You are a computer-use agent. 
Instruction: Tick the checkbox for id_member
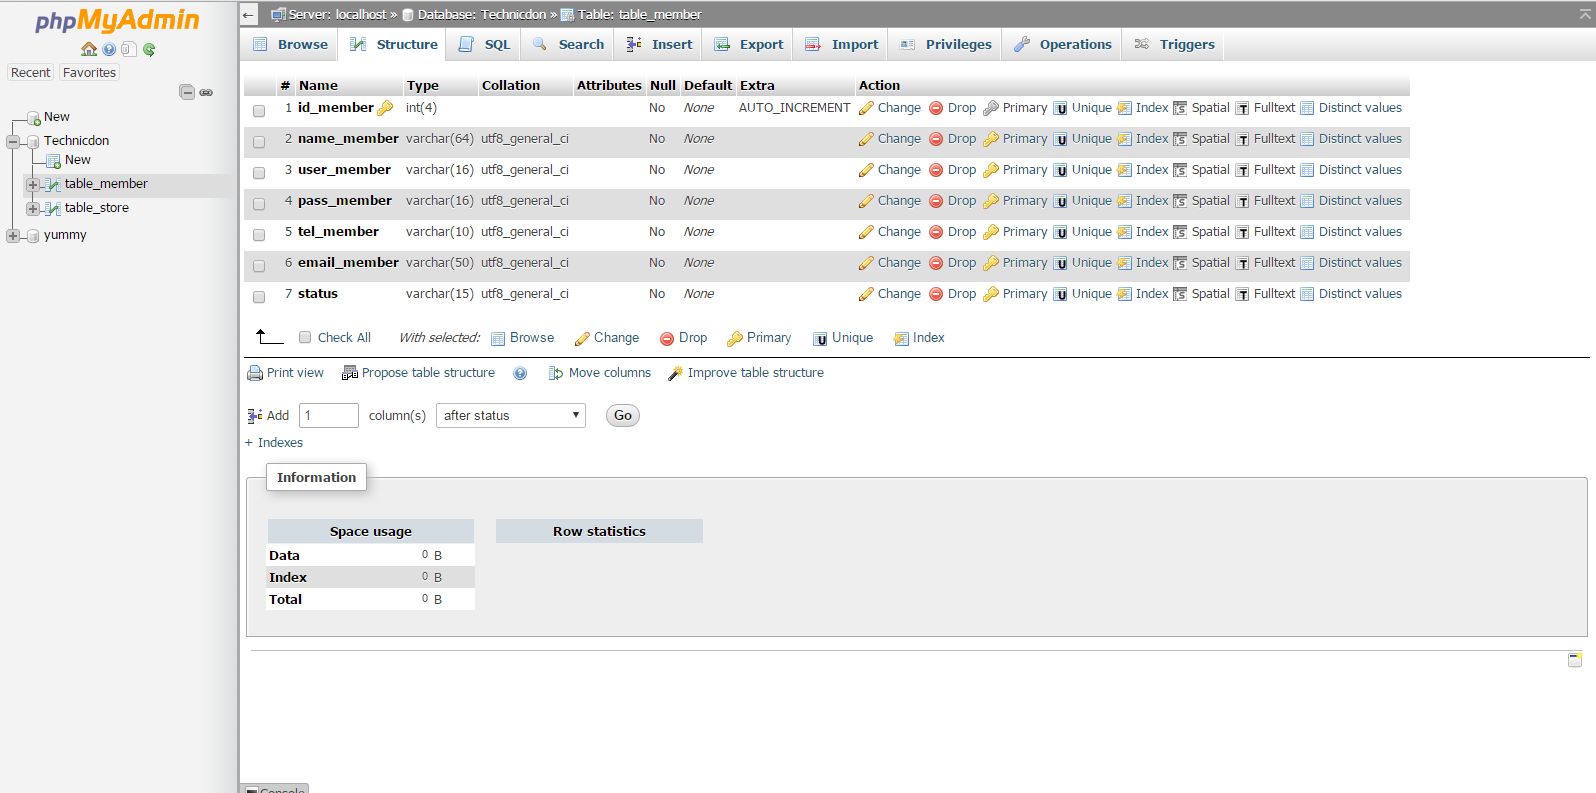click(x=259, y=111)
